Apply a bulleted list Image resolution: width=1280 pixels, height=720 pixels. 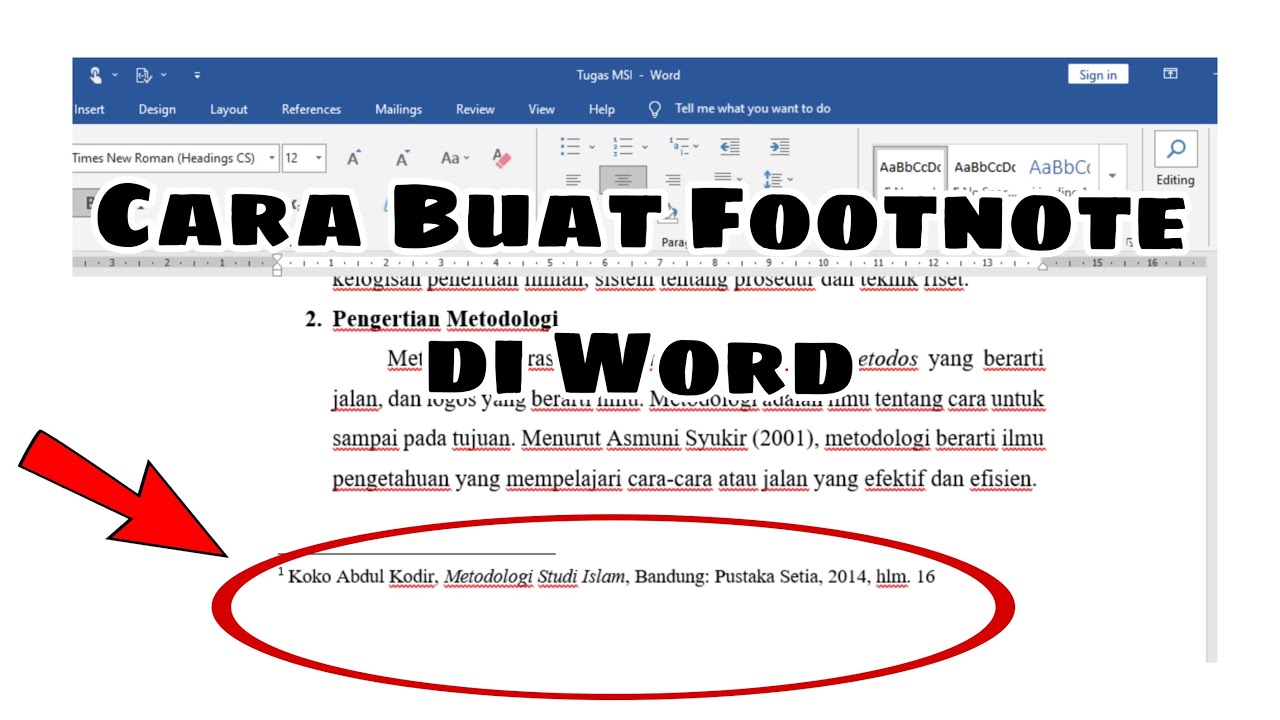pos(571,147)
